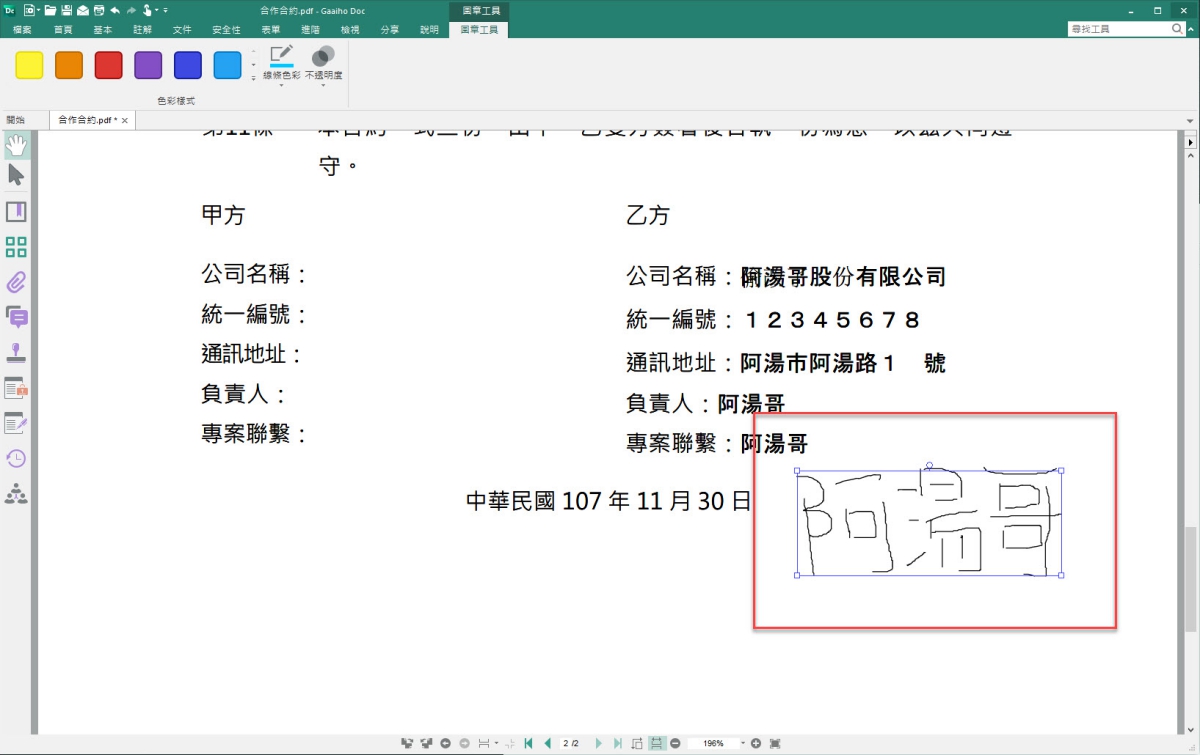Screen dimensions: 1200x755
Task: Click the previous view back circle arrow
Action: 446,744
